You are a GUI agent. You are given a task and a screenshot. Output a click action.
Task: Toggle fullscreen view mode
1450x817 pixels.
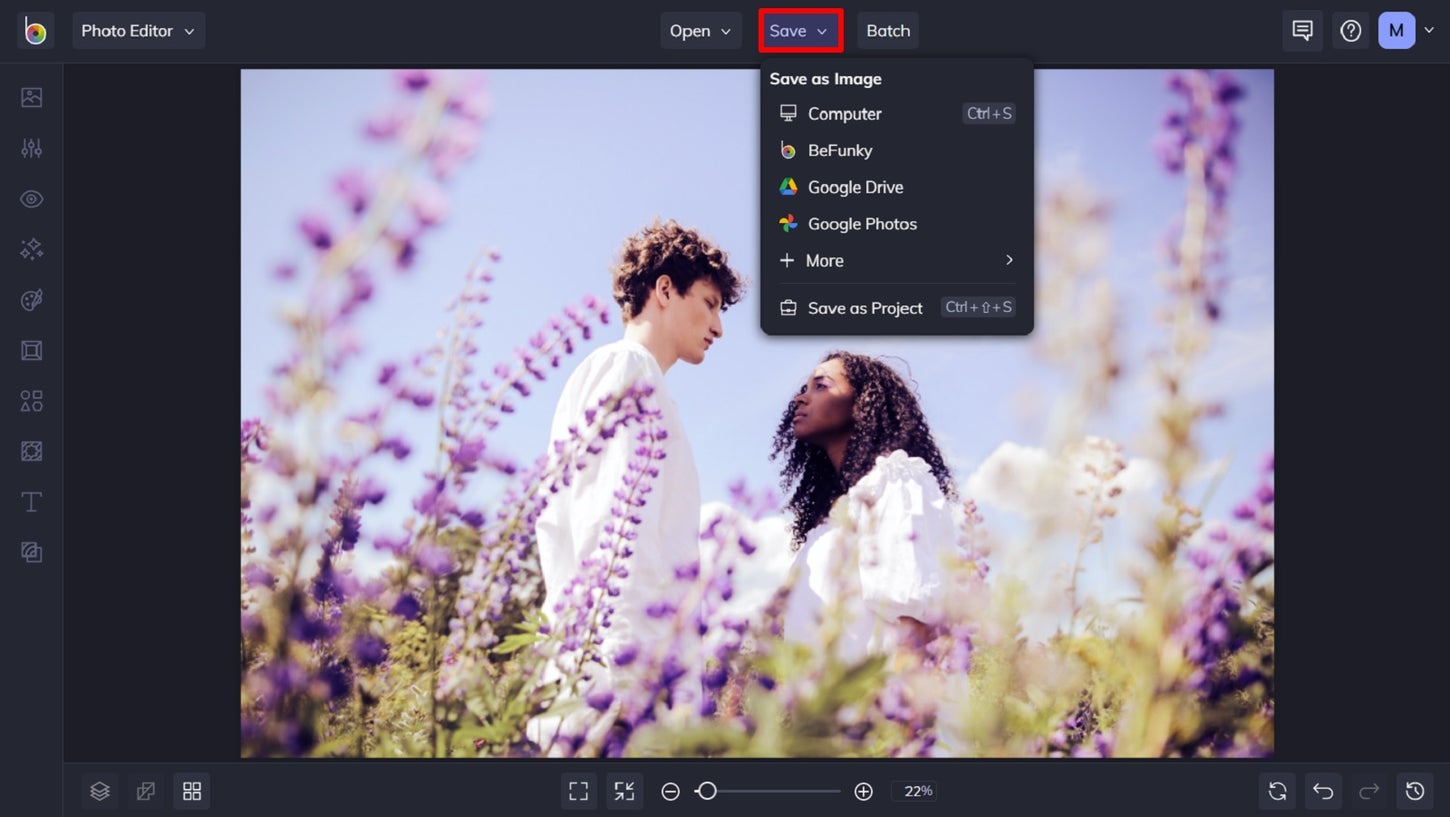tap(578, 790)
